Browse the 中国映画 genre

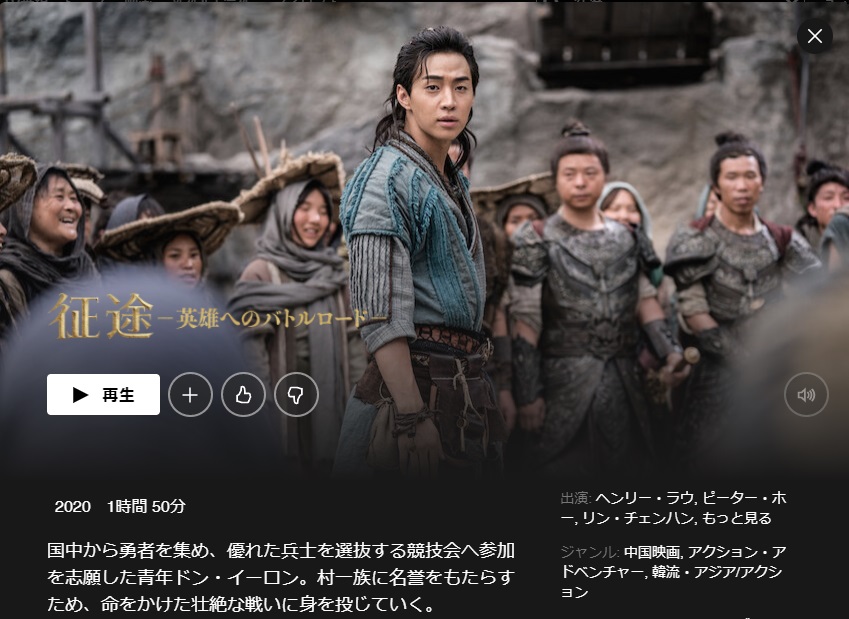653,552
